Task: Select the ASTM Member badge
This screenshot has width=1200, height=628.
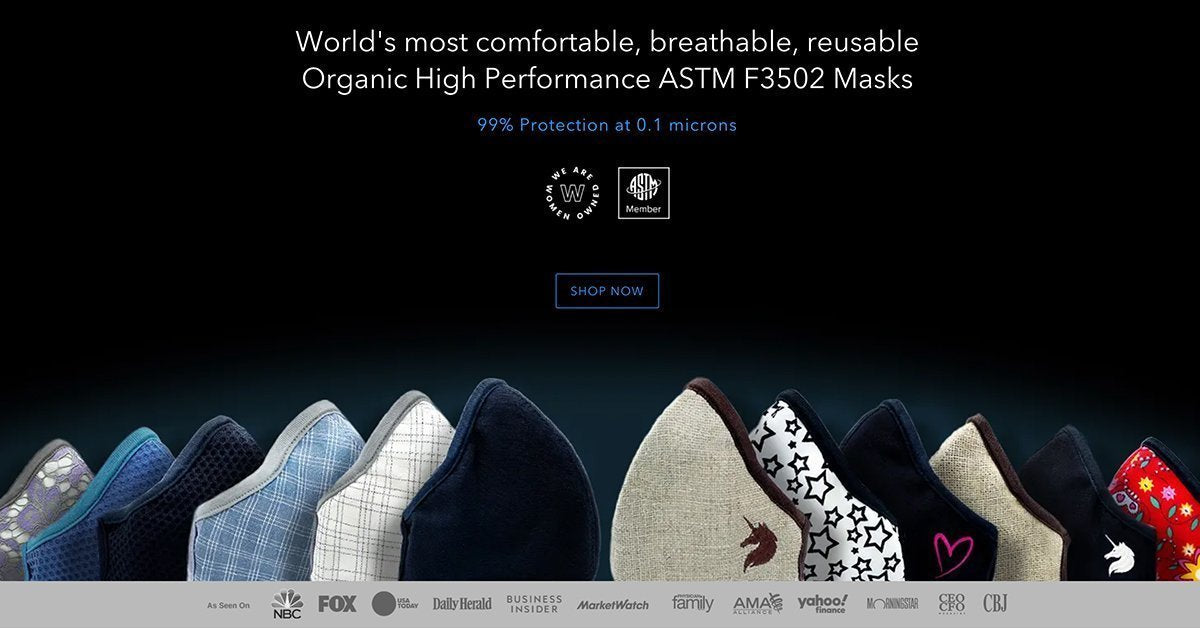Action: point(644,193)
